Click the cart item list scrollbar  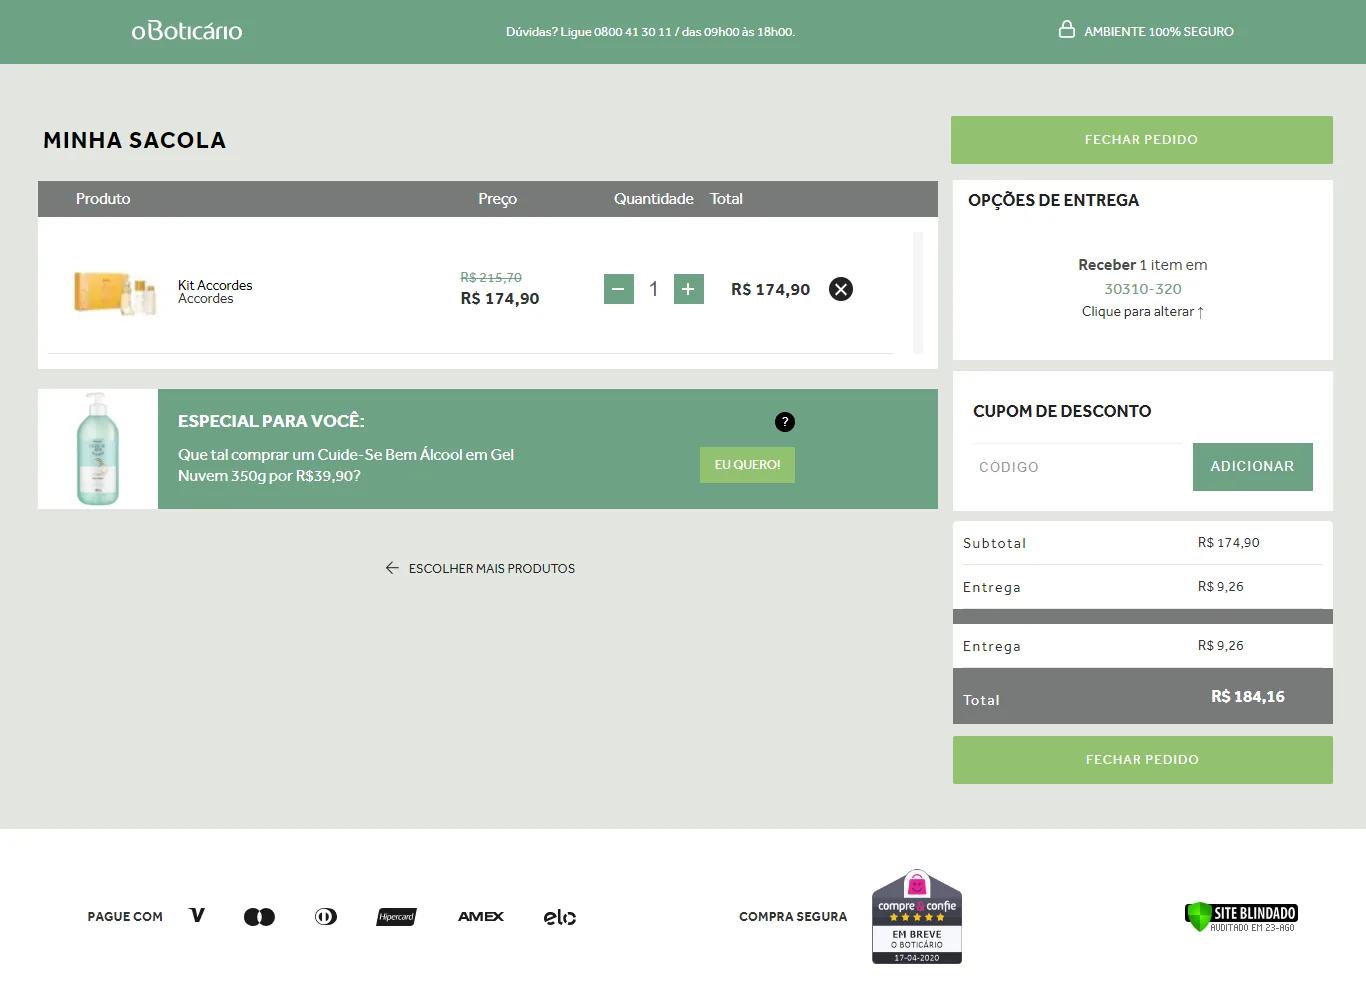point(918,293)
